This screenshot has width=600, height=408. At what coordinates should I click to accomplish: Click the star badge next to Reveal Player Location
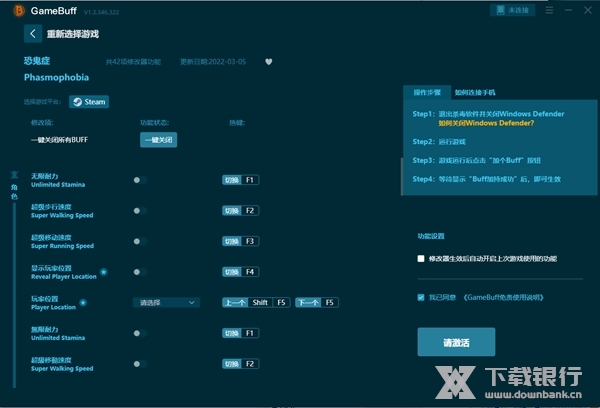click(x=104, y=272)
